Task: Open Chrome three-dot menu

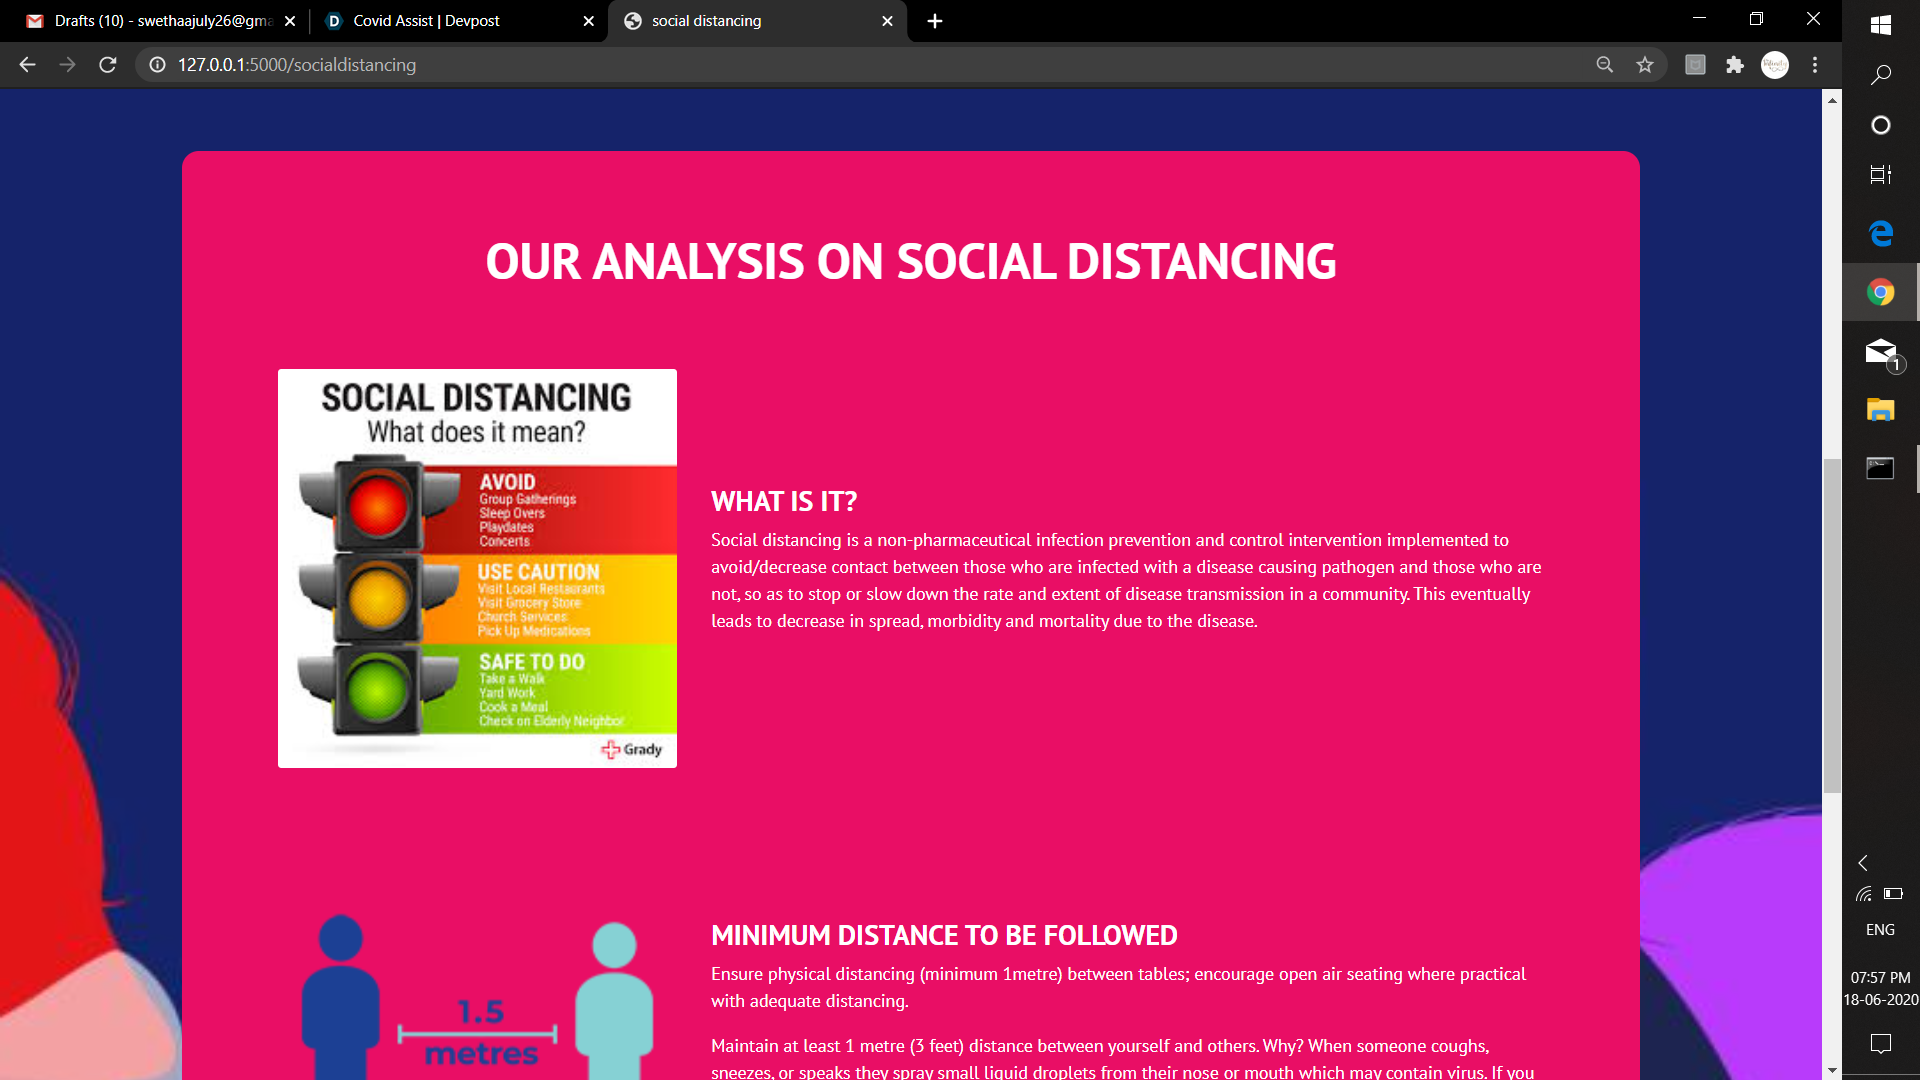Action: [x=1815, y=65]
